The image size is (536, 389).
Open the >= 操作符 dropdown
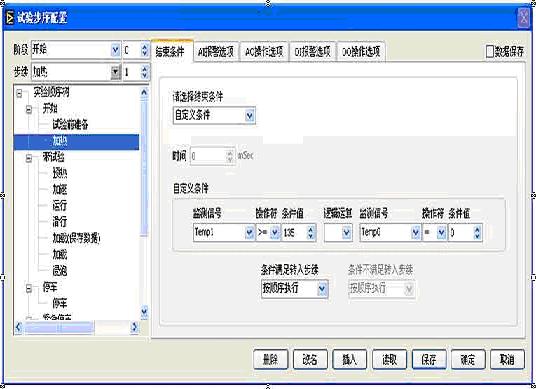(275, 233)
